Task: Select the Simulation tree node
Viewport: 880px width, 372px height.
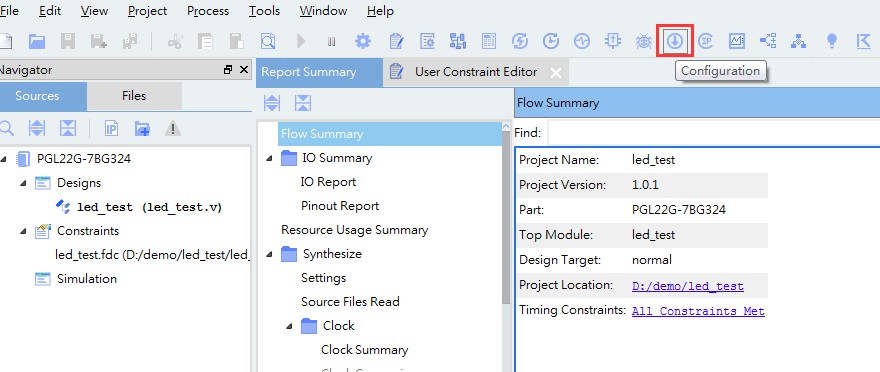Action: (86, 279)
